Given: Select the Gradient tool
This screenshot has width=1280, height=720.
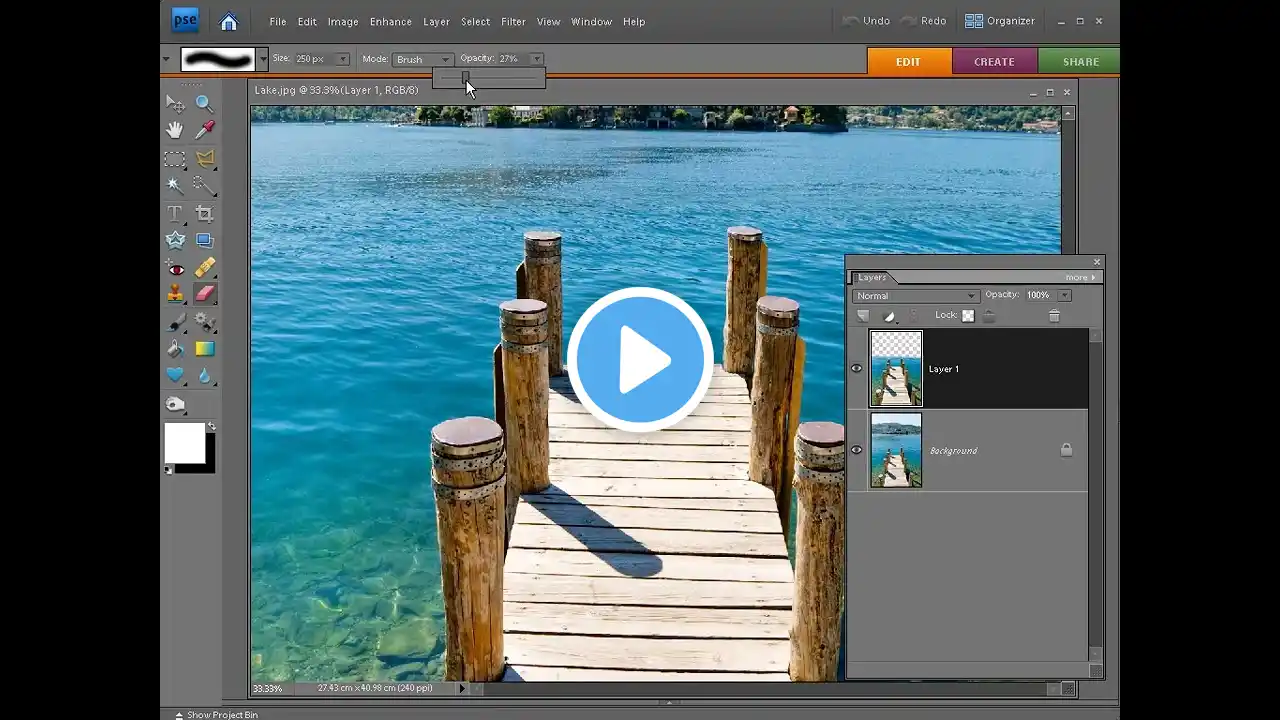Looking at the screenshot, I should 204,349.
